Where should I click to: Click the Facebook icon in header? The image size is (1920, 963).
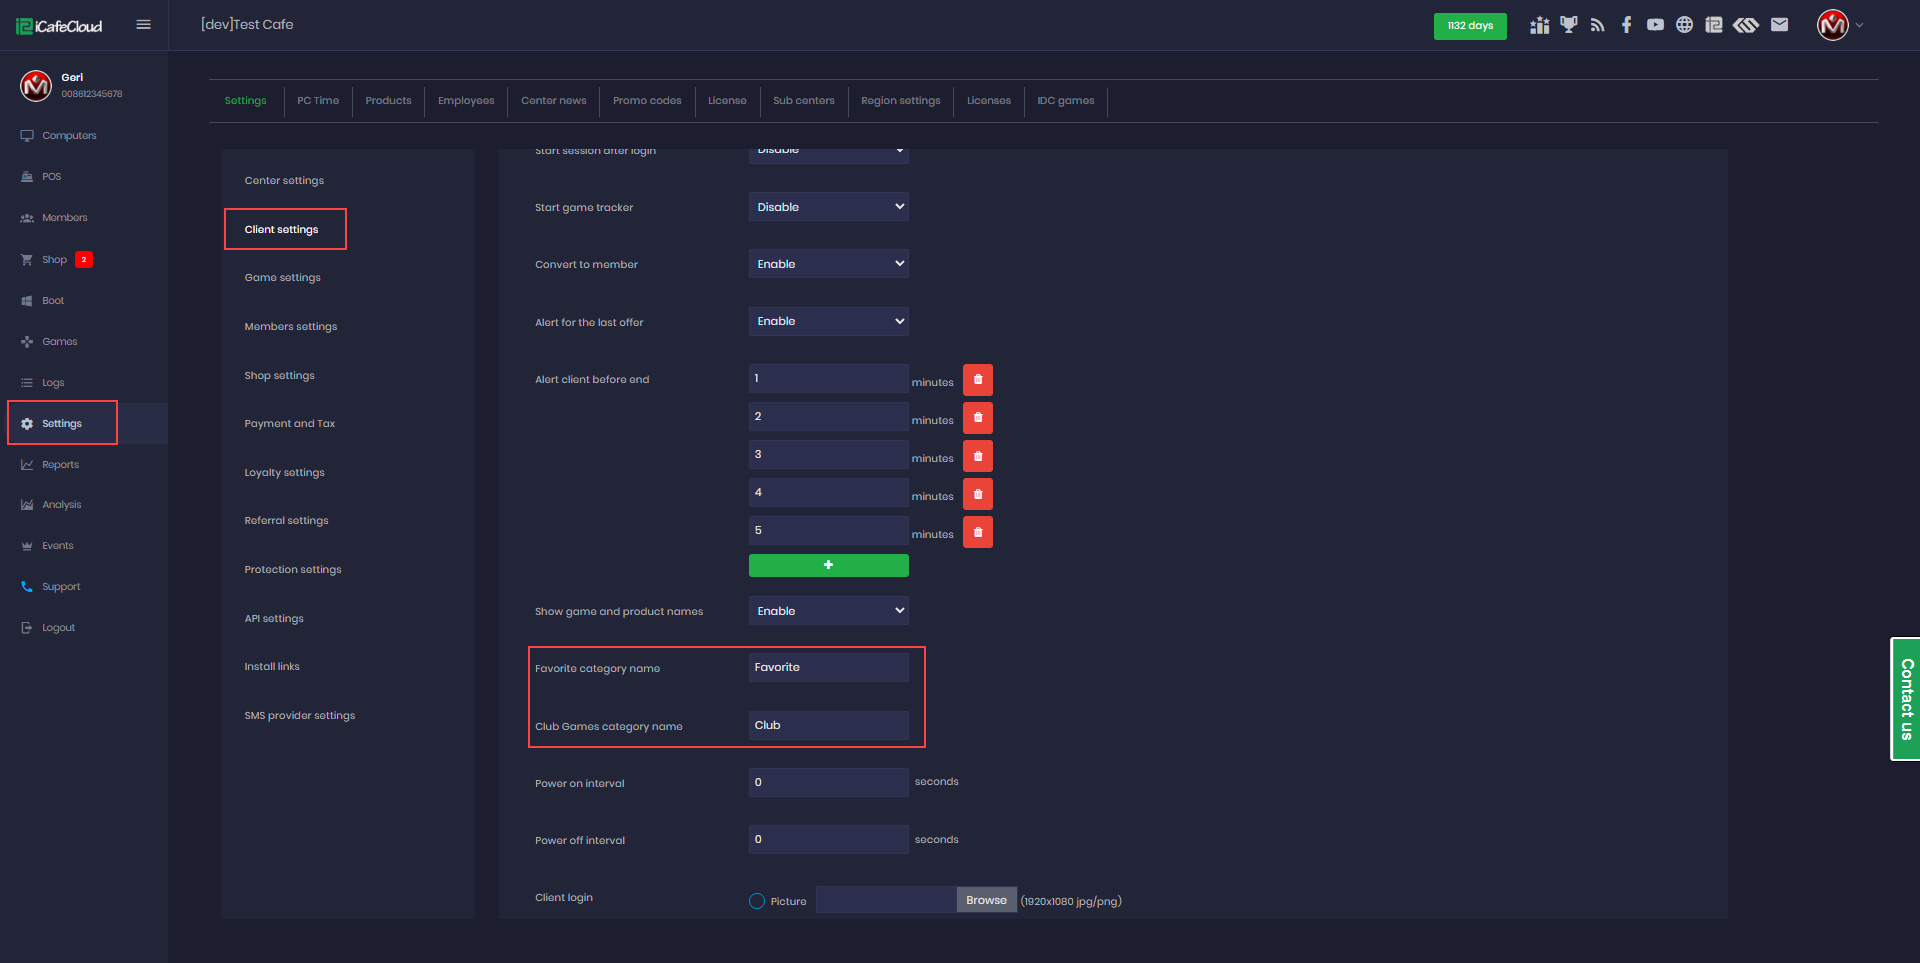click(x=1627, y=25)
